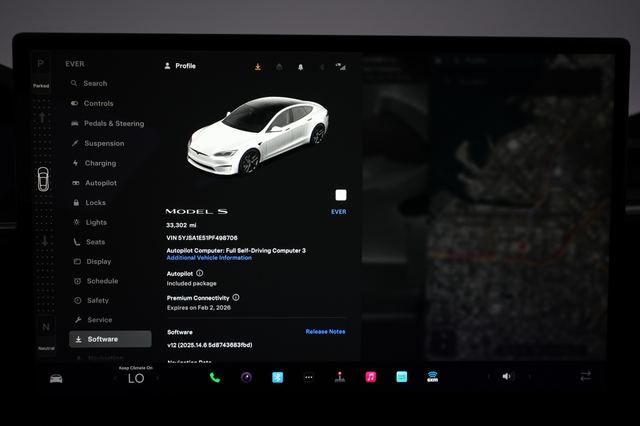640x426 pixels.
Task: Tap the VIN 5YJSA1E51PF498706 text
Action: 202,238
